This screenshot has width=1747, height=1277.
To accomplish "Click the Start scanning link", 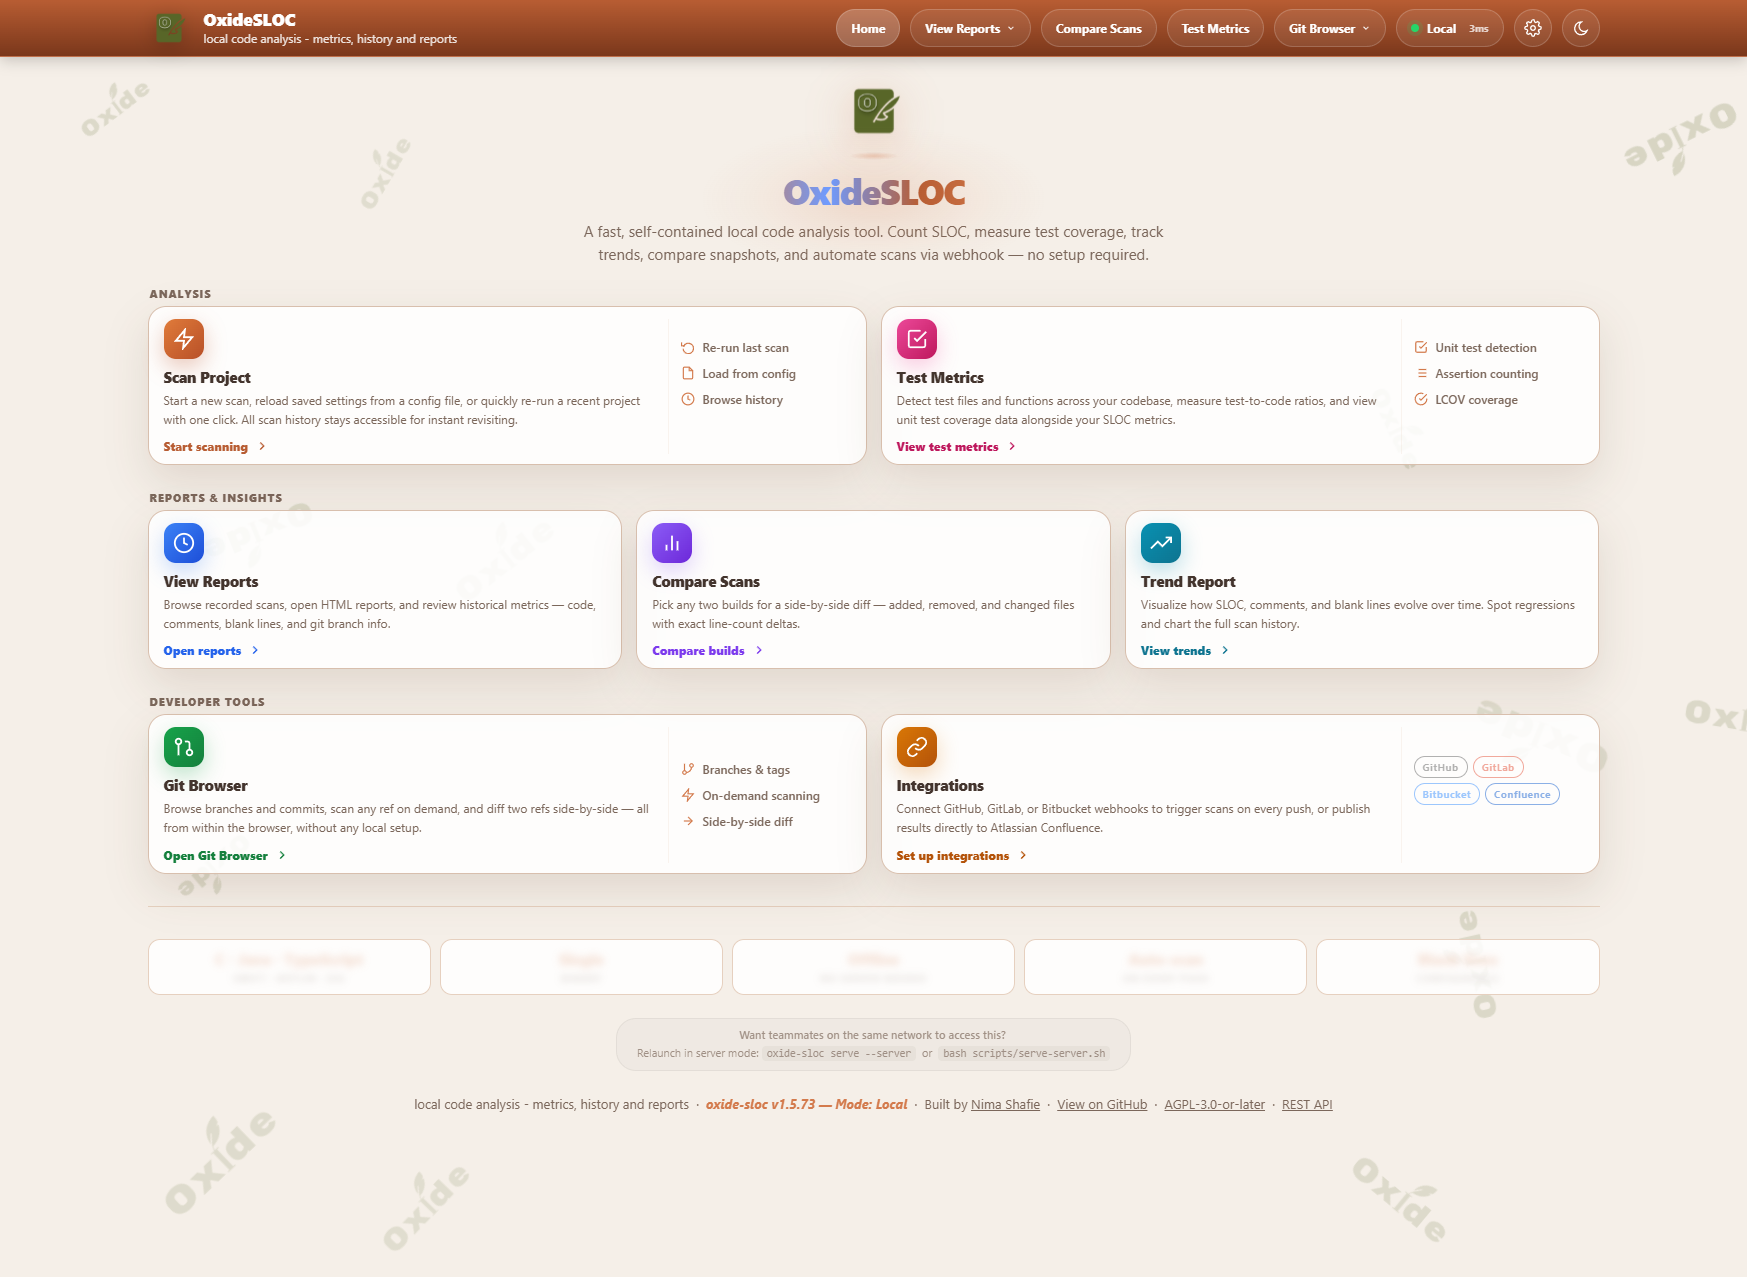I will coord(206,447).
